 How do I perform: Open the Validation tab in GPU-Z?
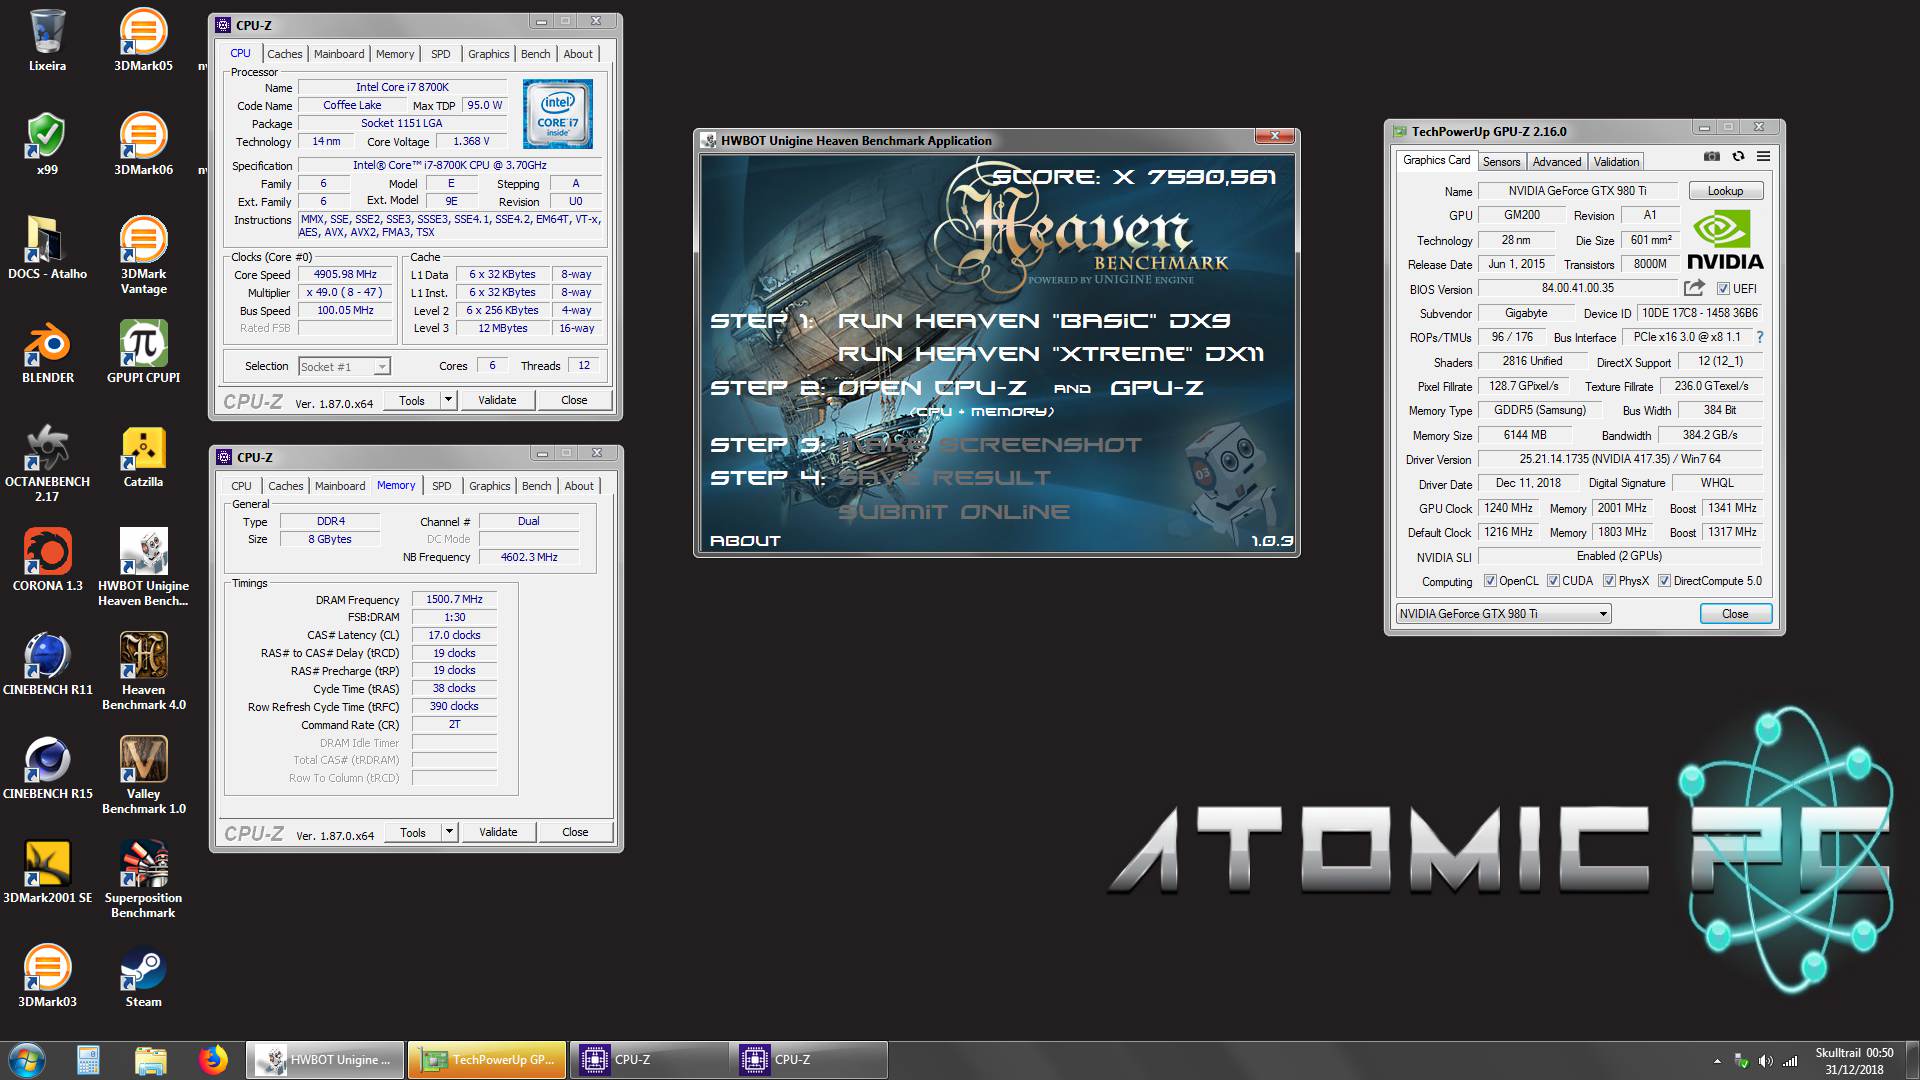point(1616,162)
